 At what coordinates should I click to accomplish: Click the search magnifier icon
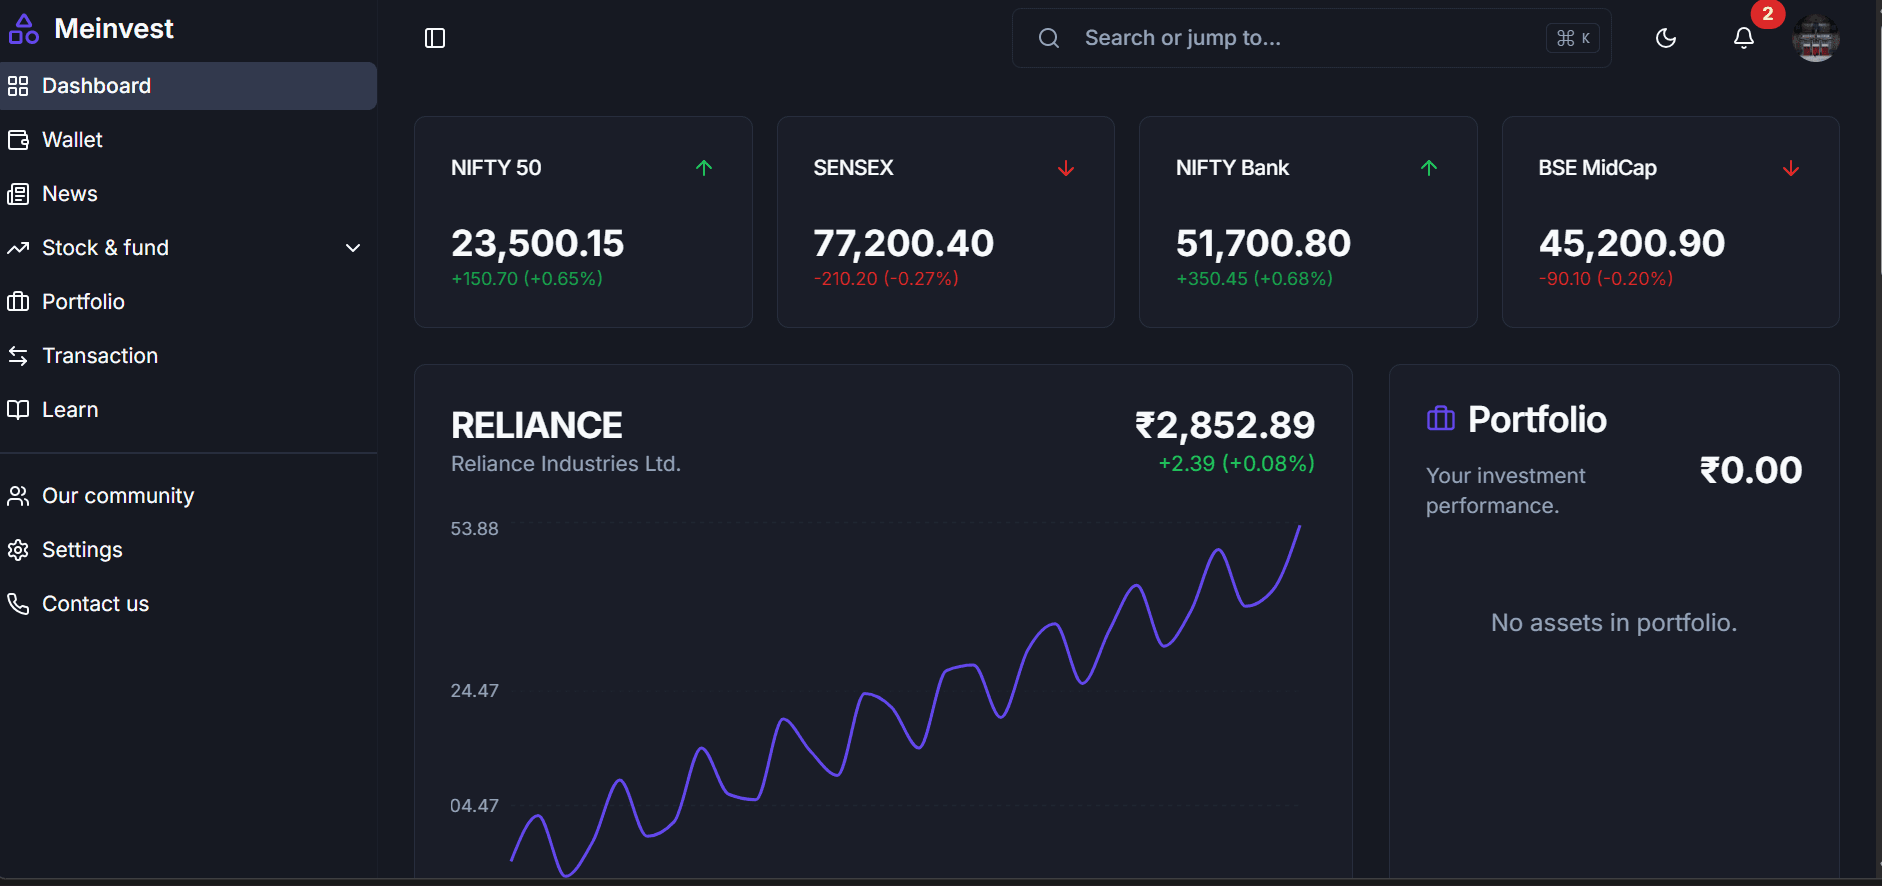[1049, 38]
